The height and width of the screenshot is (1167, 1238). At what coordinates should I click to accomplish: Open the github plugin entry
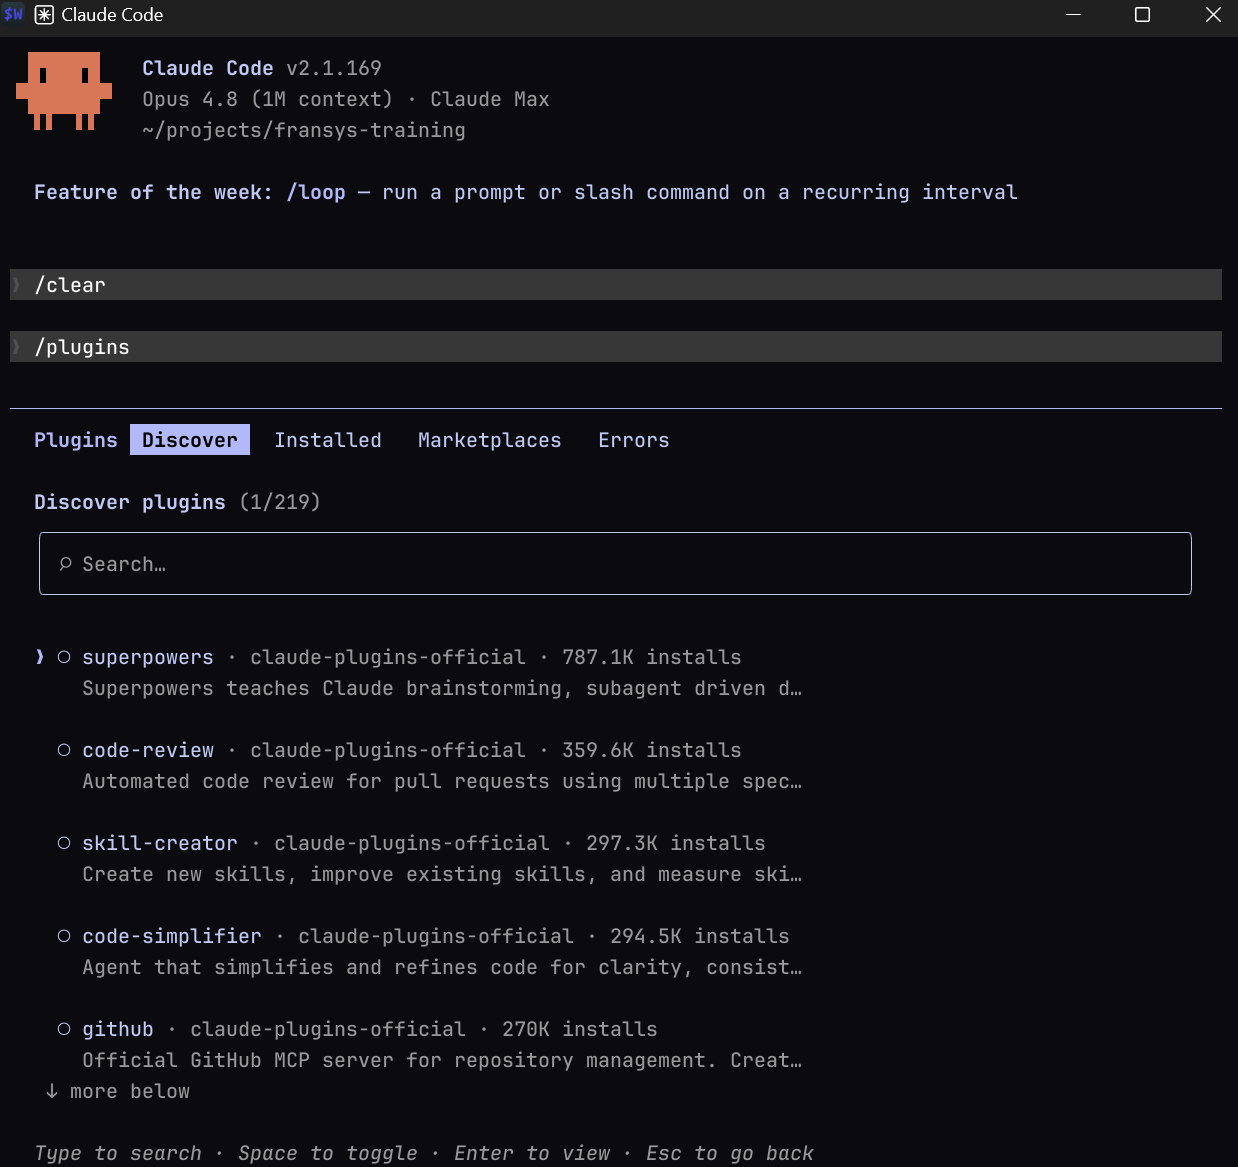(118, 1029)
